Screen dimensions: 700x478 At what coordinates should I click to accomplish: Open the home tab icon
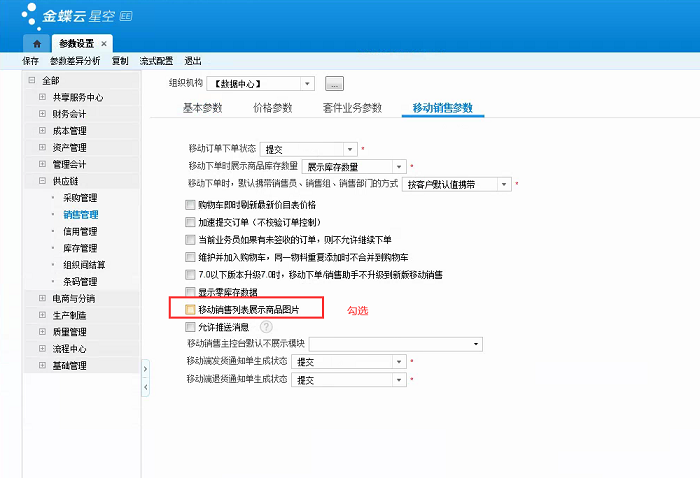tap(37, 44)
